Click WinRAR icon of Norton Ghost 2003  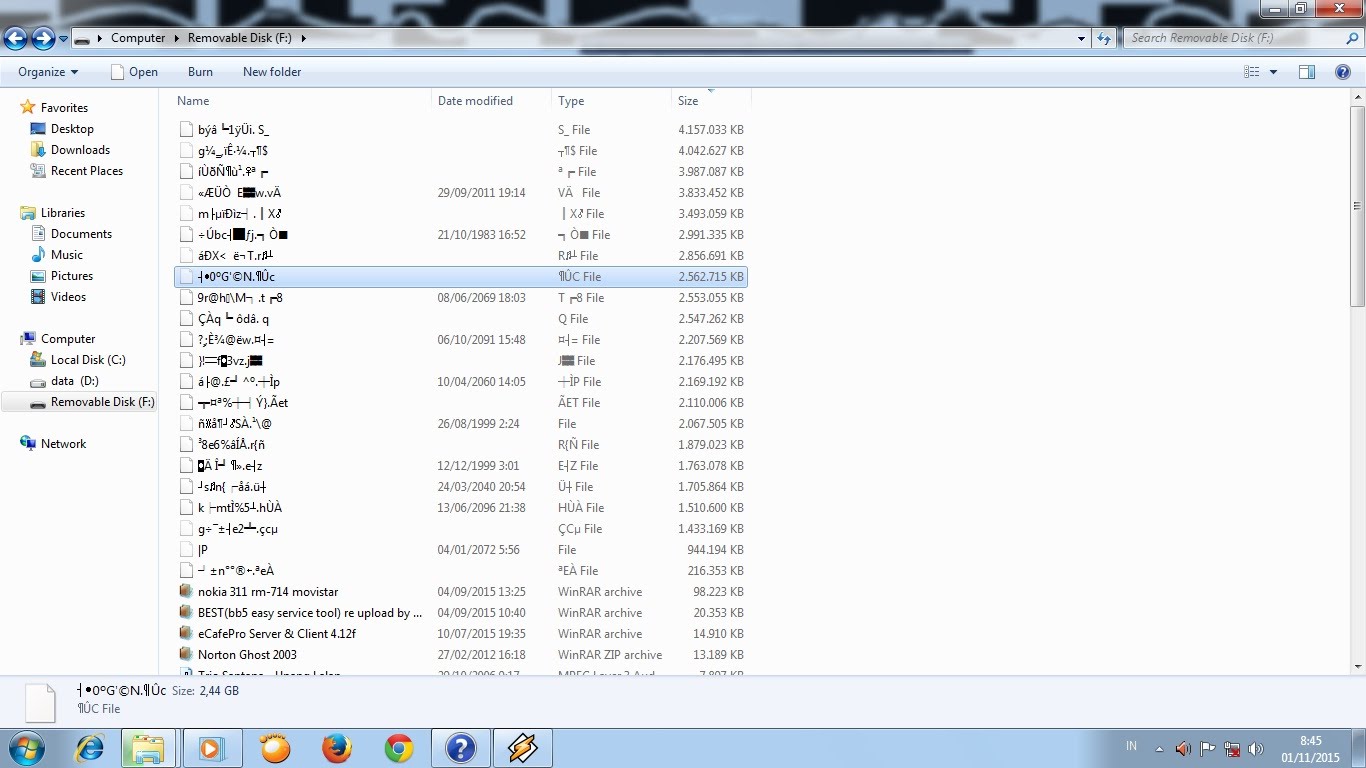[186, 655]
